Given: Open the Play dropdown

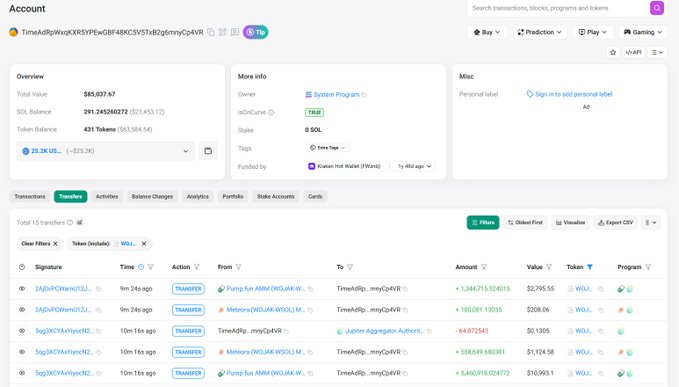Looking at the screenshot, I should (592, 32).
